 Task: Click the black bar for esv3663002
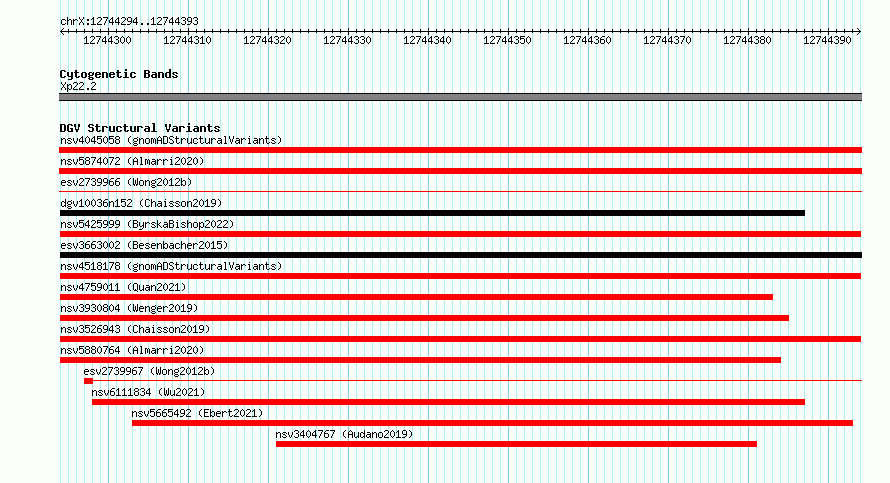[x=460, y=255]
